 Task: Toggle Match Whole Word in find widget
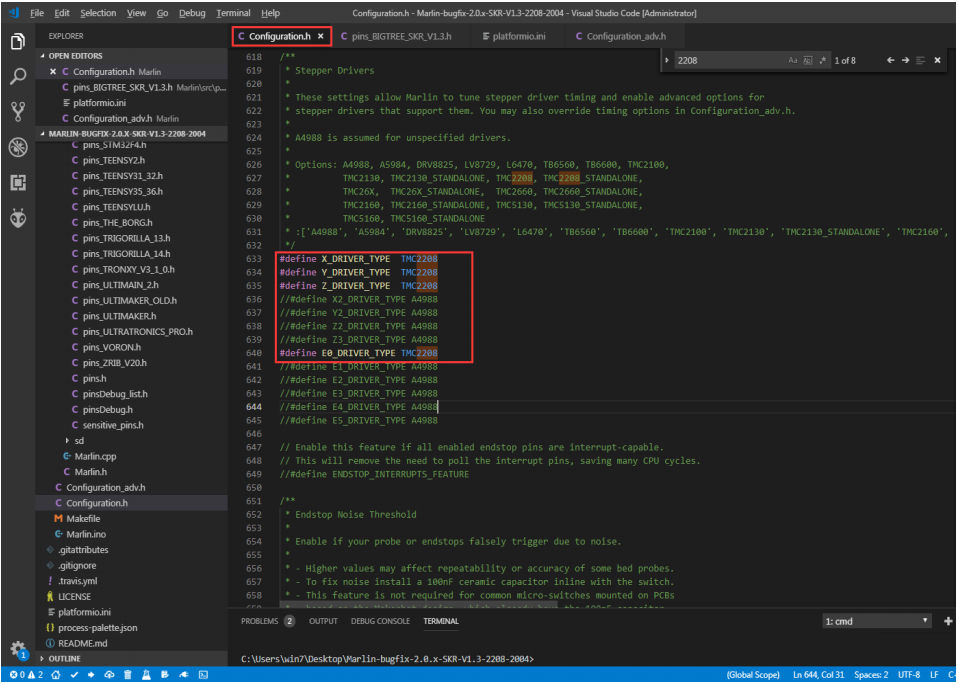click(809, 61)
